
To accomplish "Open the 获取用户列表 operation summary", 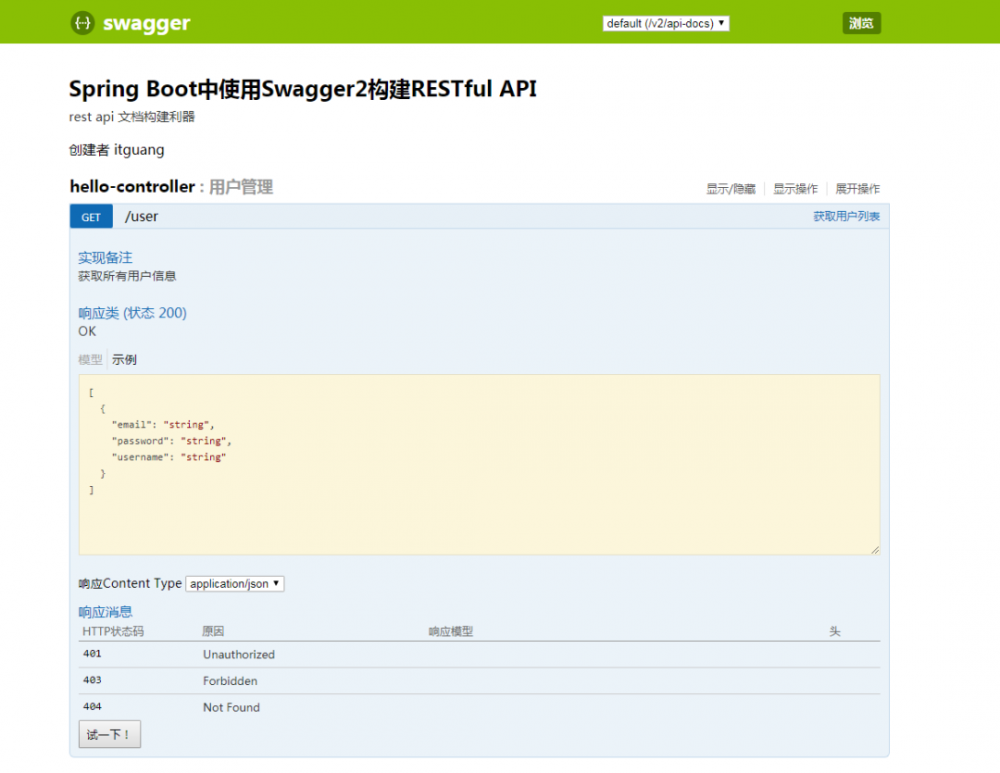I will click(x=845, y=216).
